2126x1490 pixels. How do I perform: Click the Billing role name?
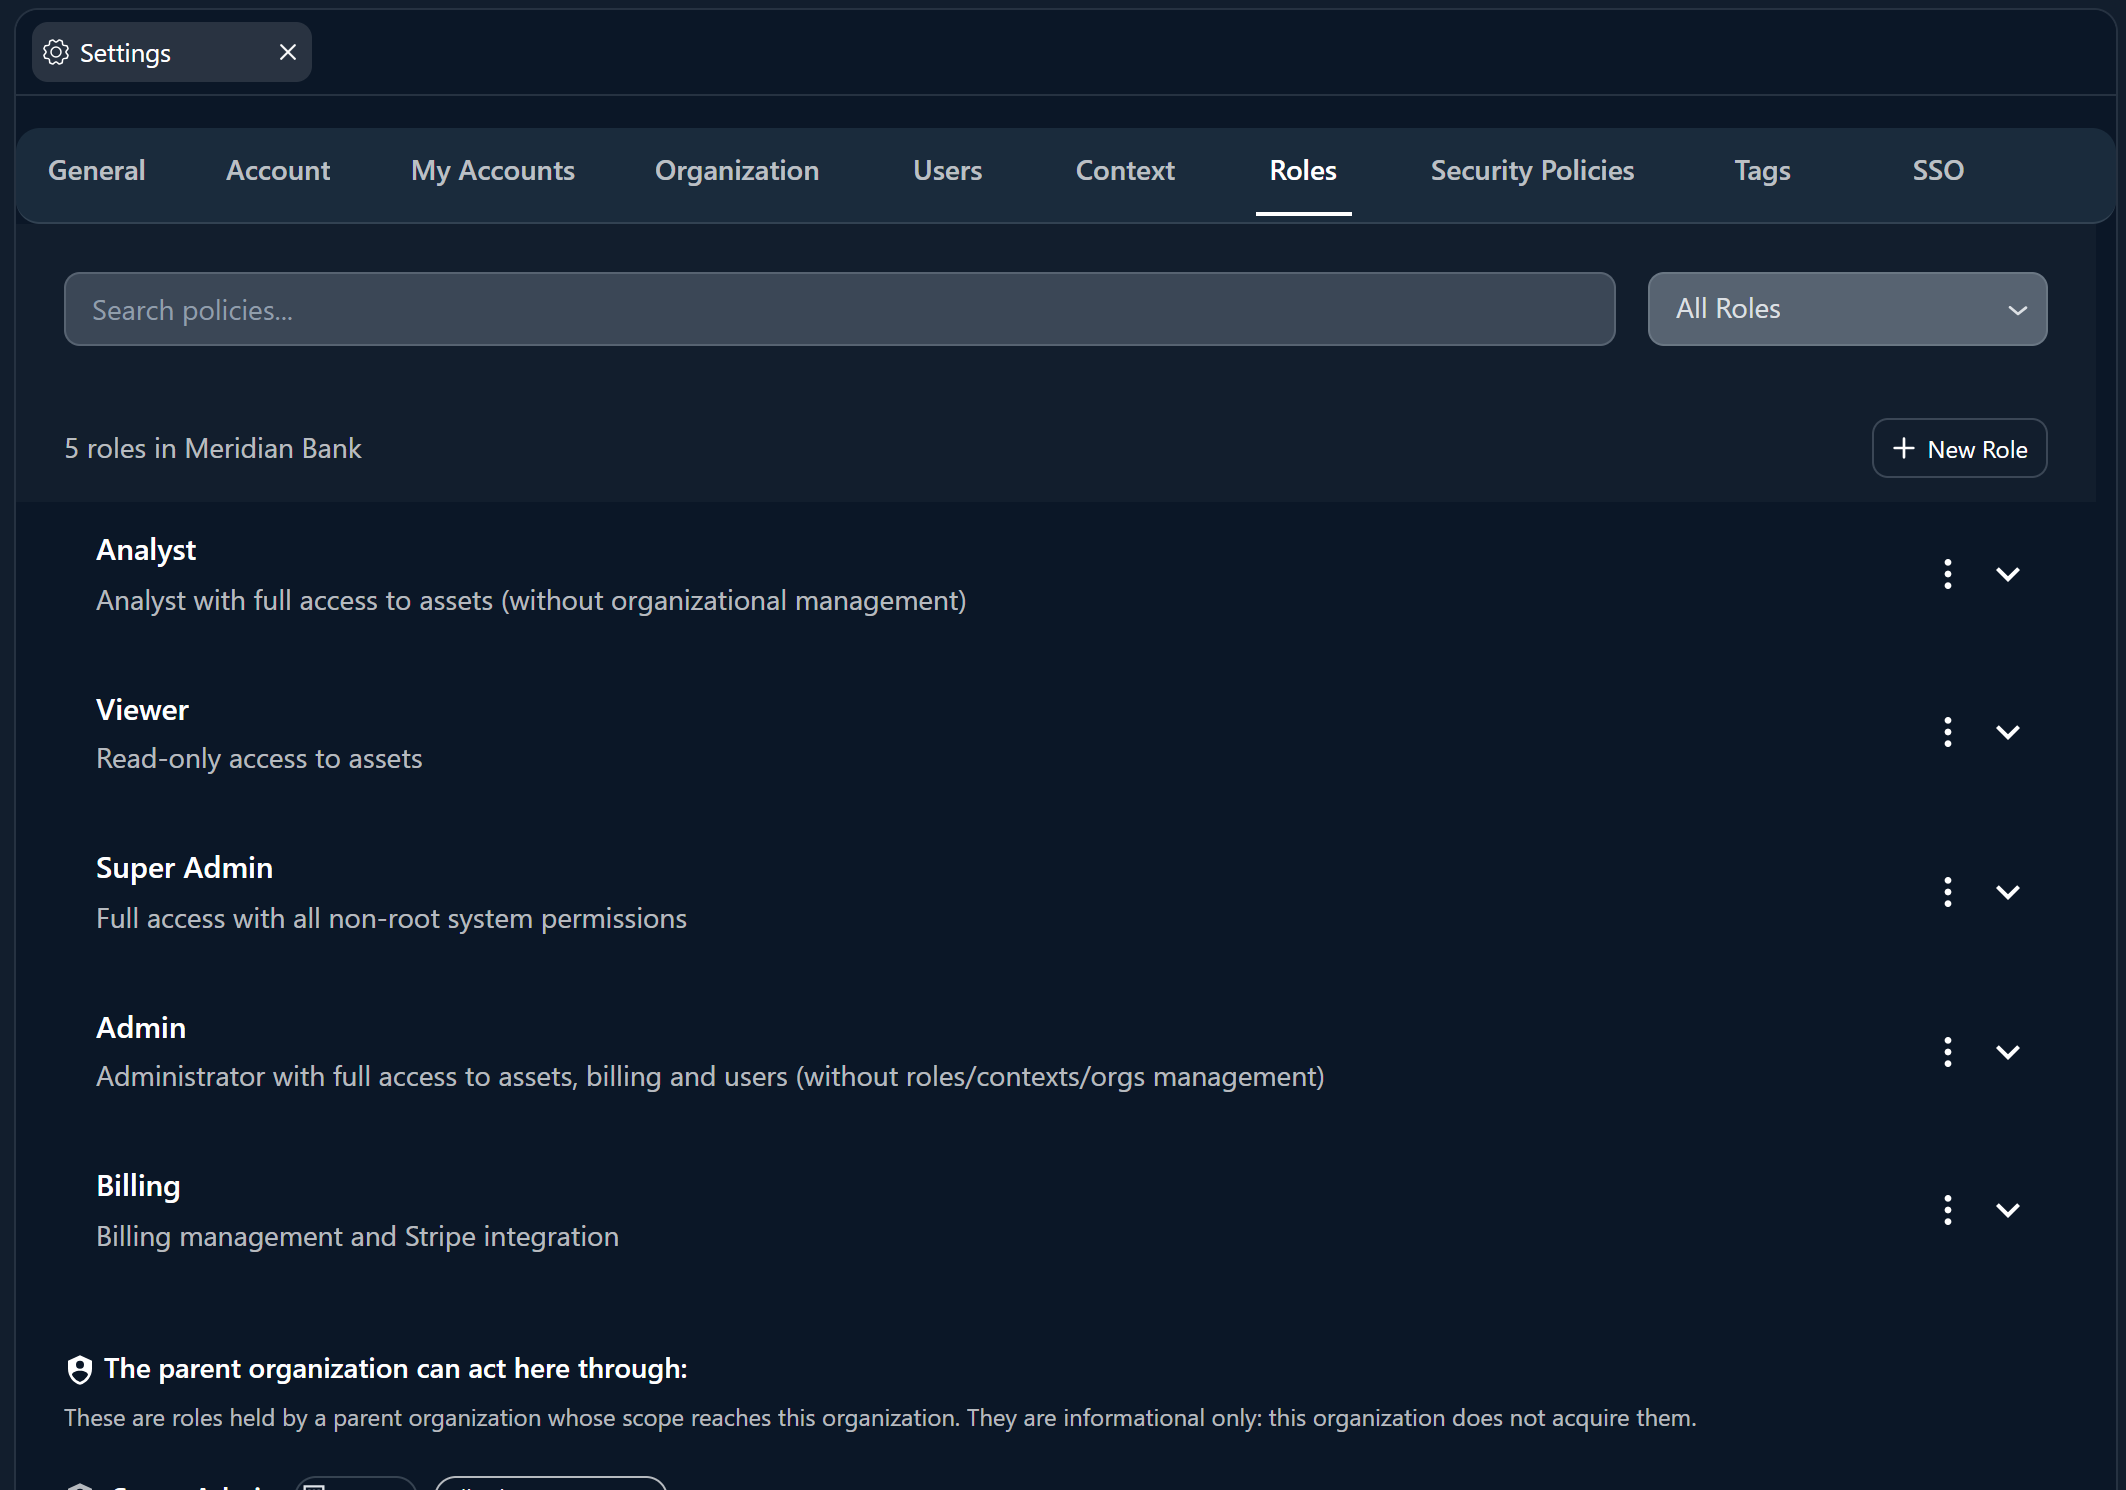pos(138,1186)
